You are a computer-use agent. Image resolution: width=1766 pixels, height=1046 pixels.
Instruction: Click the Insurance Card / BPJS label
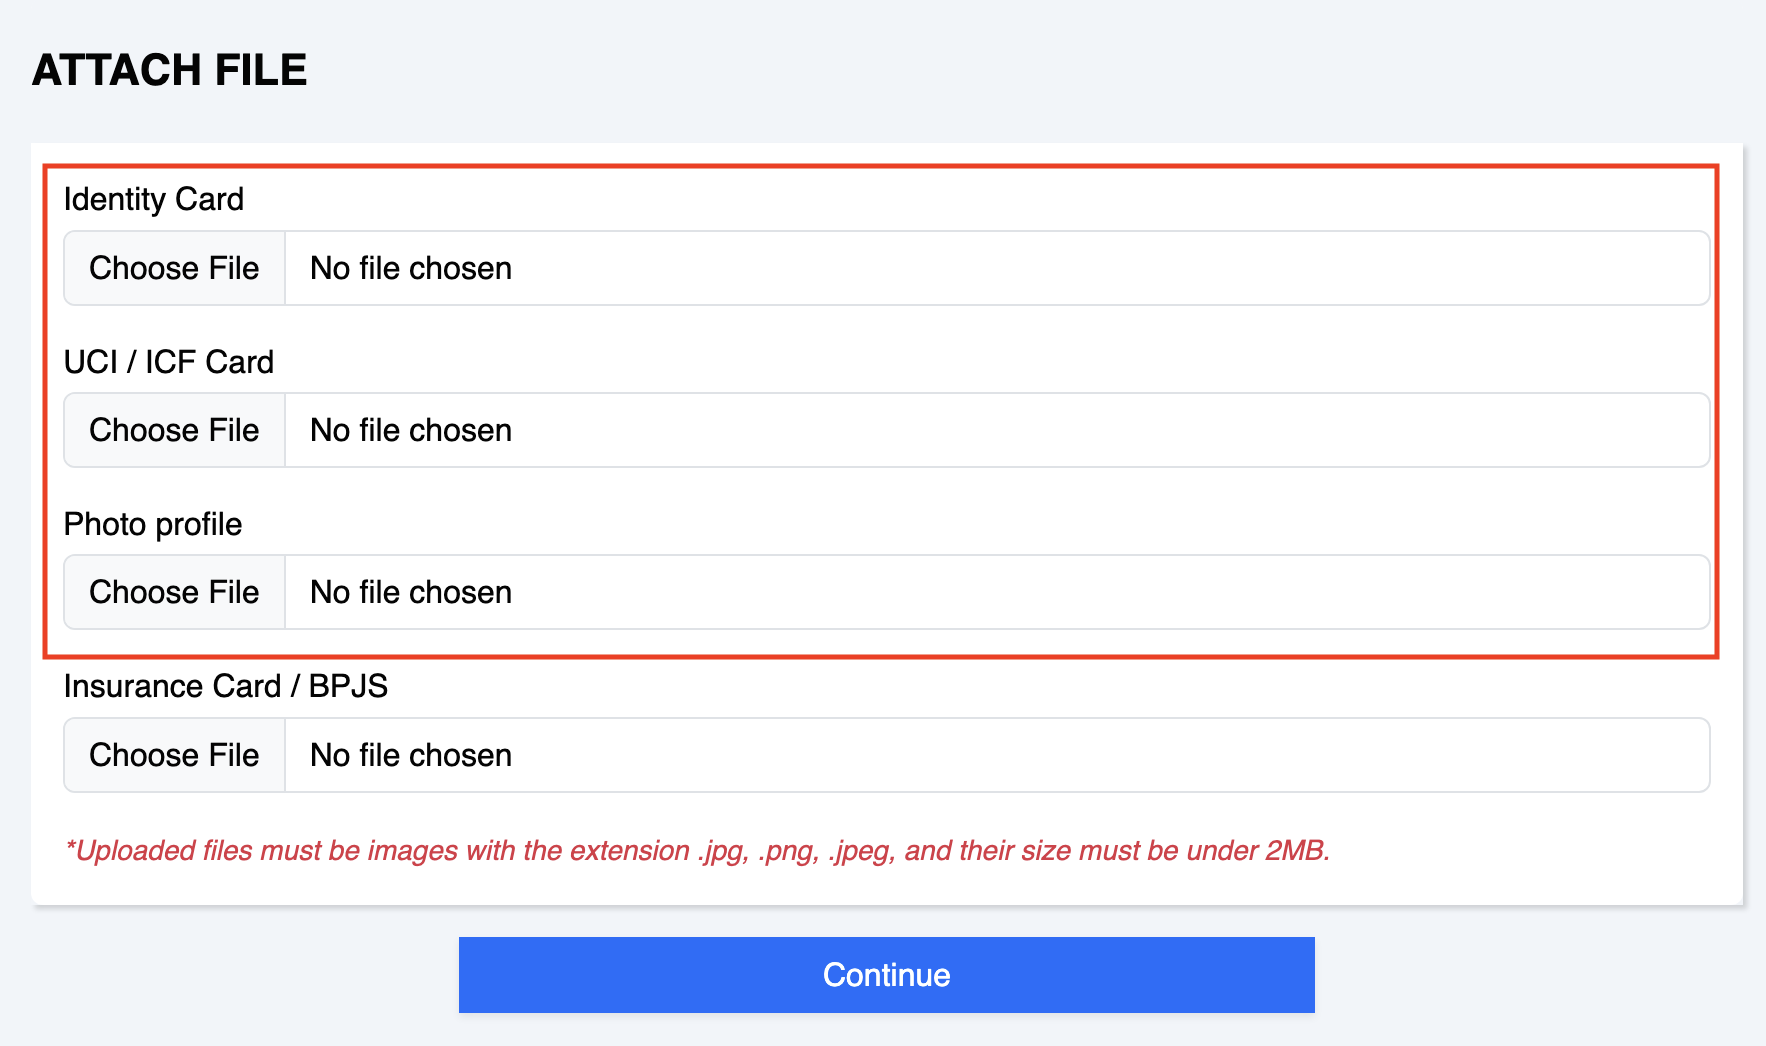click(226, 686)
